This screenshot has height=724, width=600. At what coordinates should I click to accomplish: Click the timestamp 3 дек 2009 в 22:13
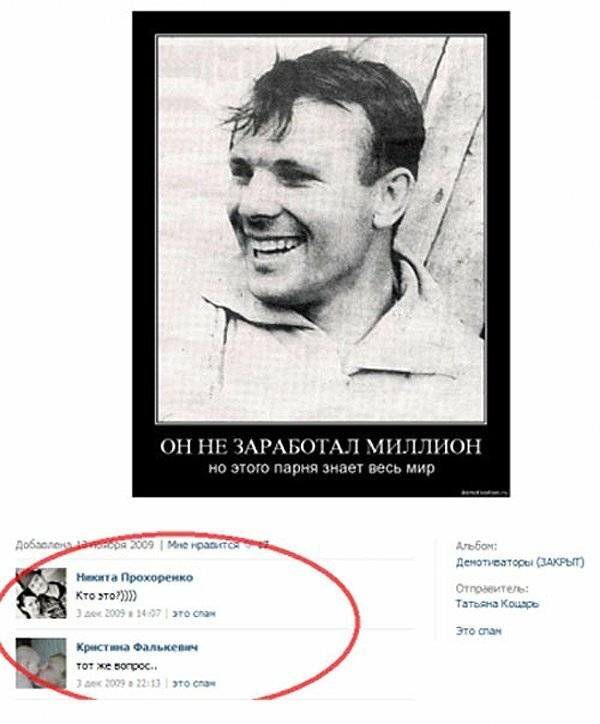(118, 683)
